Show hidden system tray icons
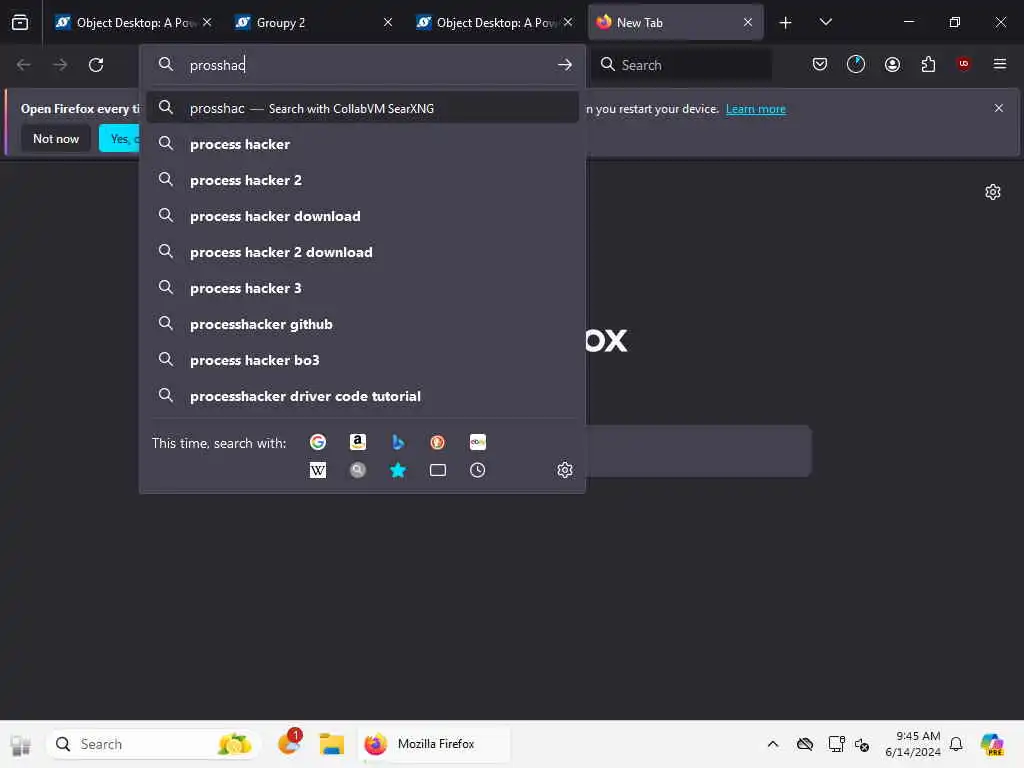Viewport: 1024px width, 768px height. coord(773,744)
